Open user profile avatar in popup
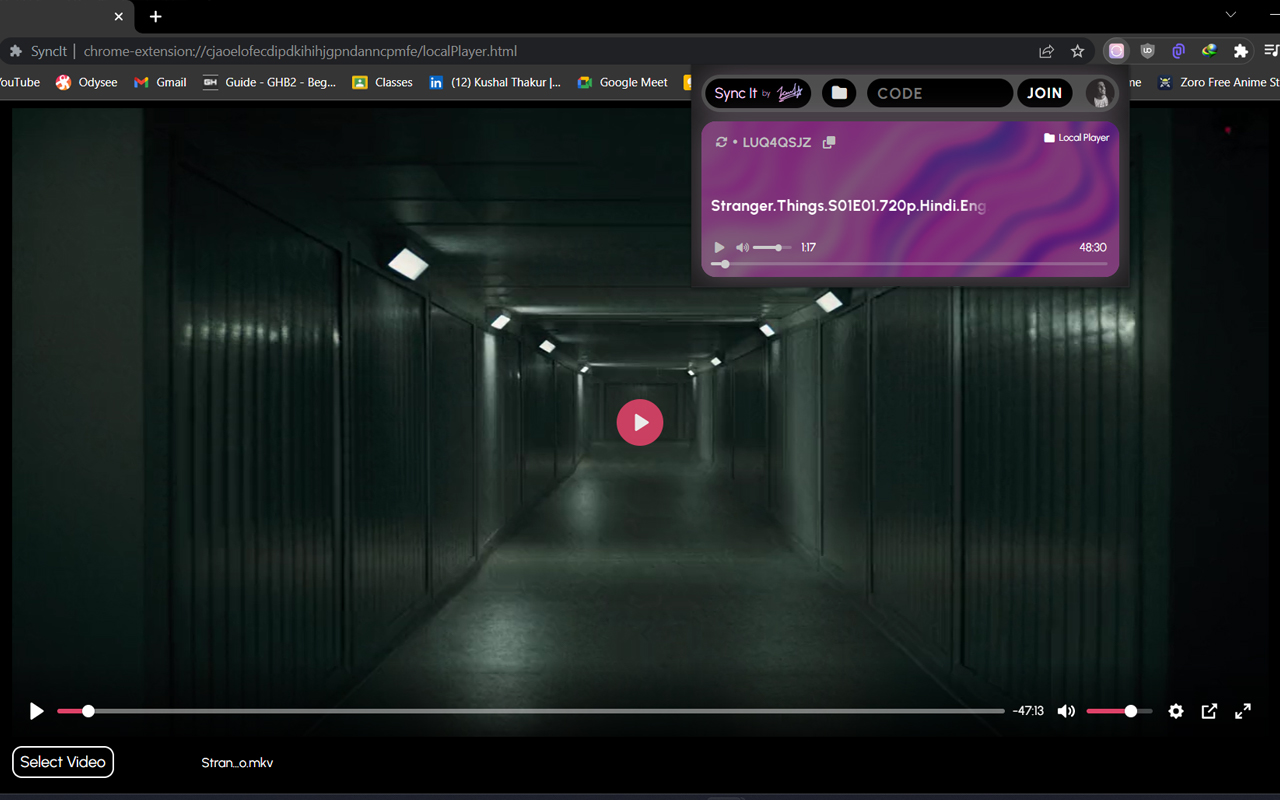This screenshot has height=800, width=1280. pos(1101,93)
